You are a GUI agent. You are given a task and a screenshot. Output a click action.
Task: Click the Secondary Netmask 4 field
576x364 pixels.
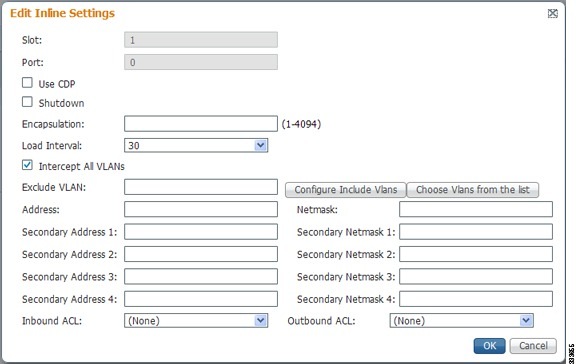476,299
